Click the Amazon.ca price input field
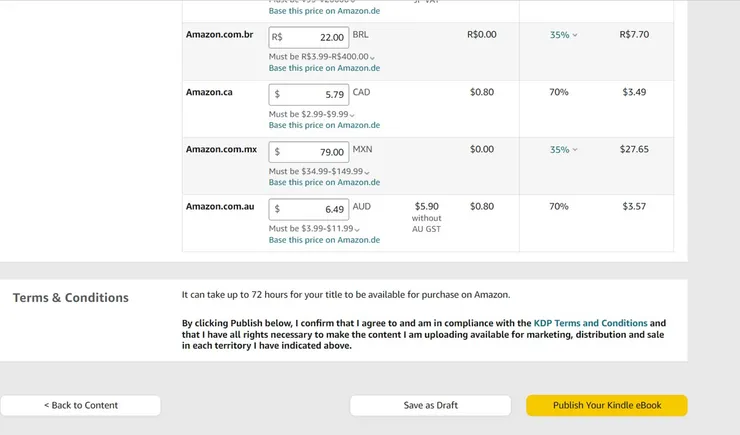Viewport: 740px width, 435px height. (309, 94)
